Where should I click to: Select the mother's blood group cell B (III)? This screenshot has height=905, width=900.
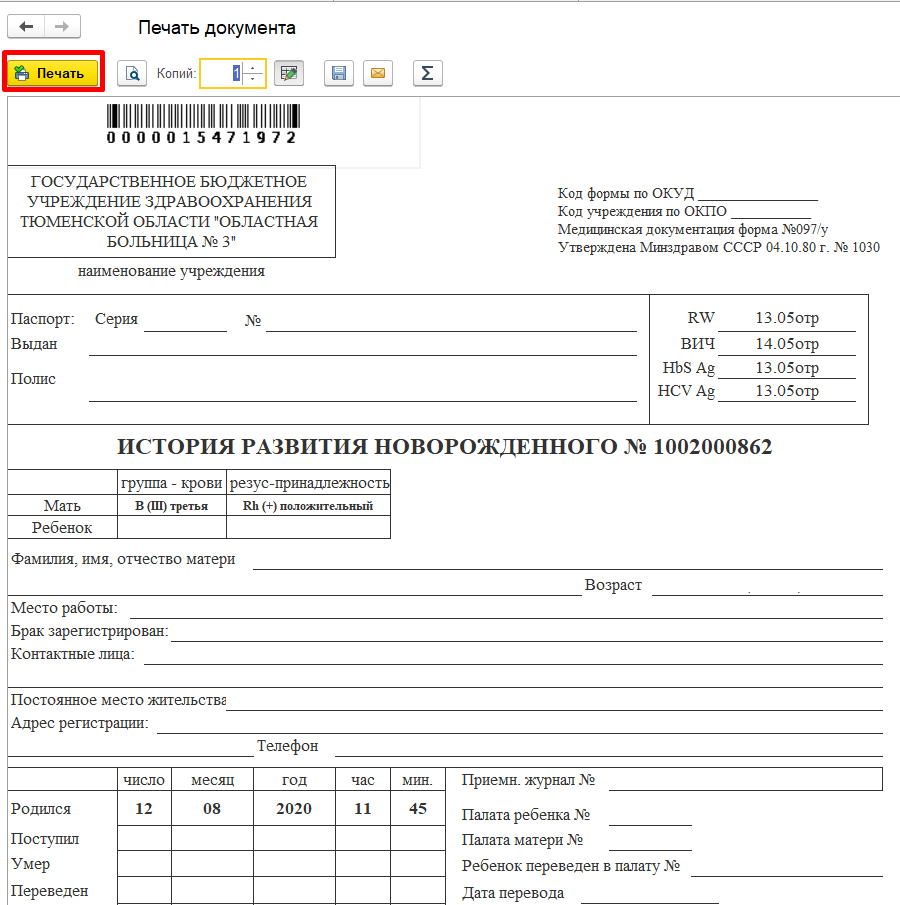(x=171, y=506)
